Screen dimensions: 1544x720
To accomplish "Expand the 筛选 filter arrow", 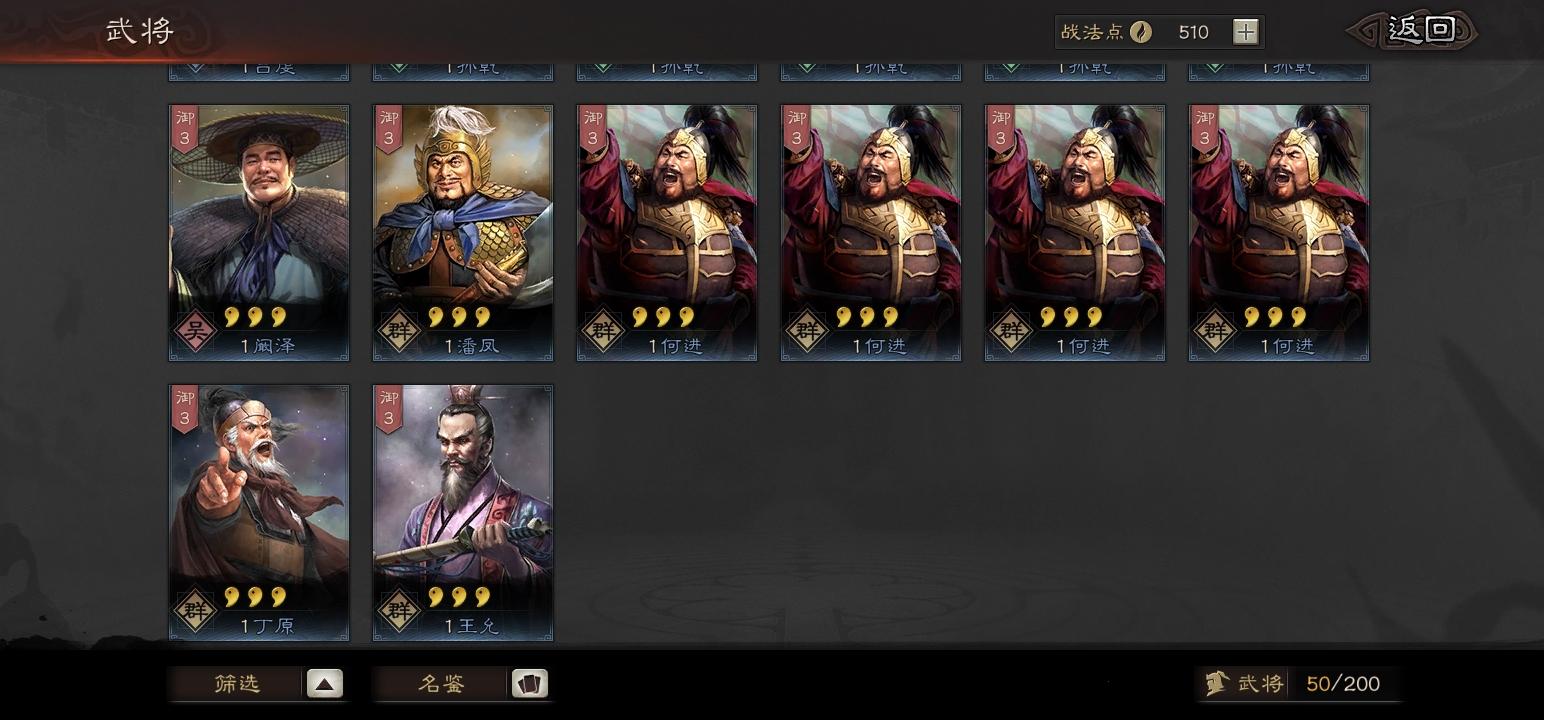I will (325, 684).
